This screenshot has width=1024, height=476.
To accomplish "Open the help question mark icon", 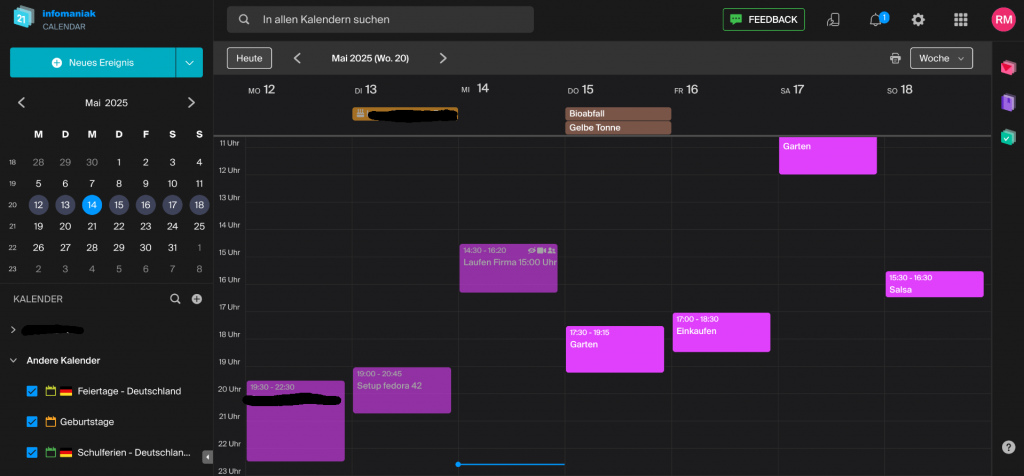I will point(1008,447).
